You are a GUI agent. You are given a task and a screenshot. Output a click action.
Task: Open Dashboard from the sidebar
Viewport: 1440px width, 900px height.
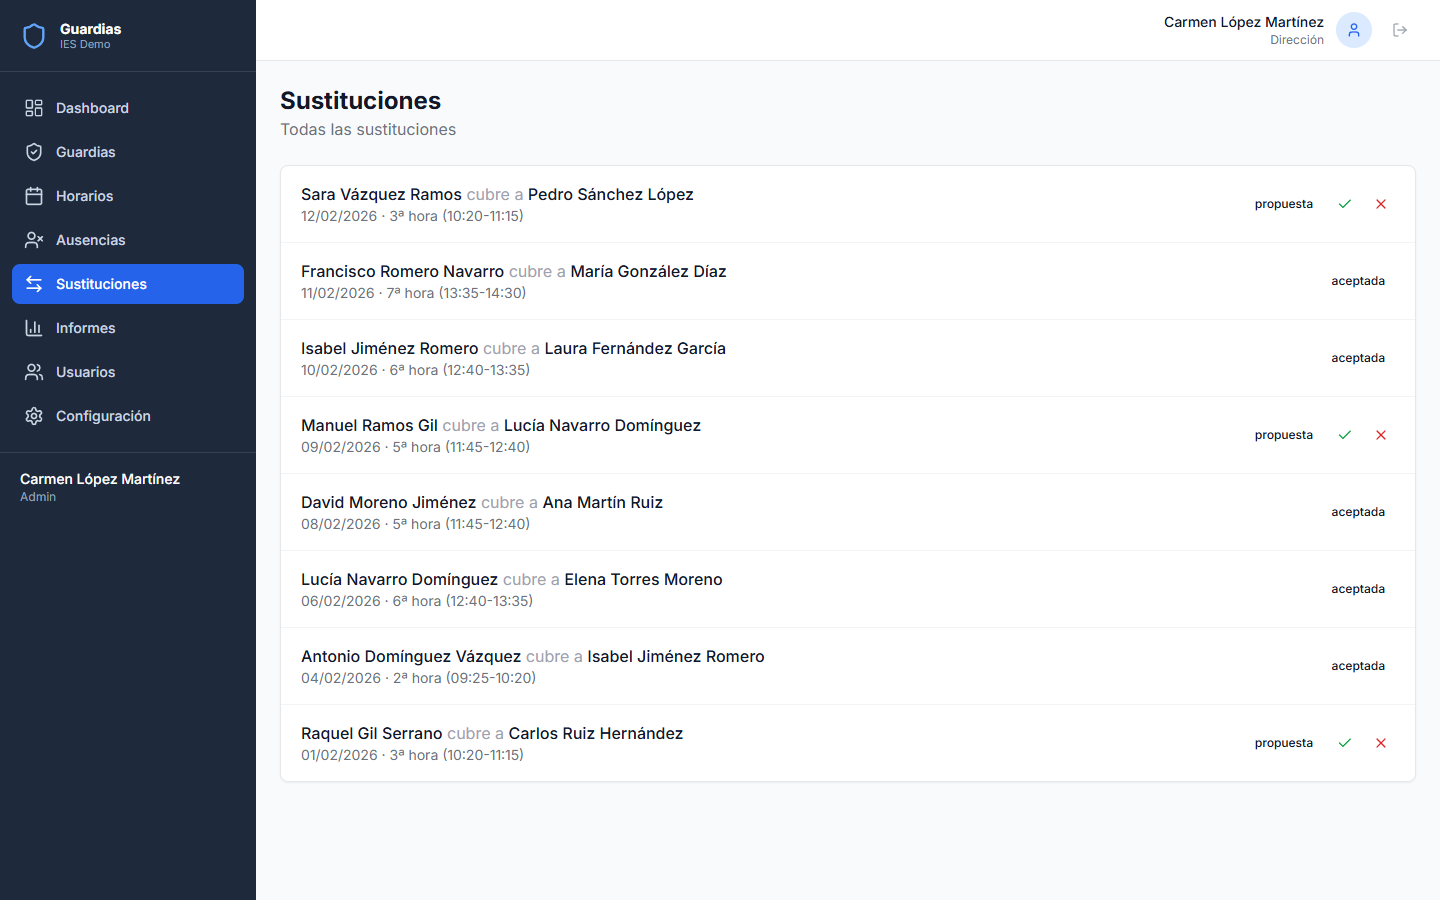(92, 108)
